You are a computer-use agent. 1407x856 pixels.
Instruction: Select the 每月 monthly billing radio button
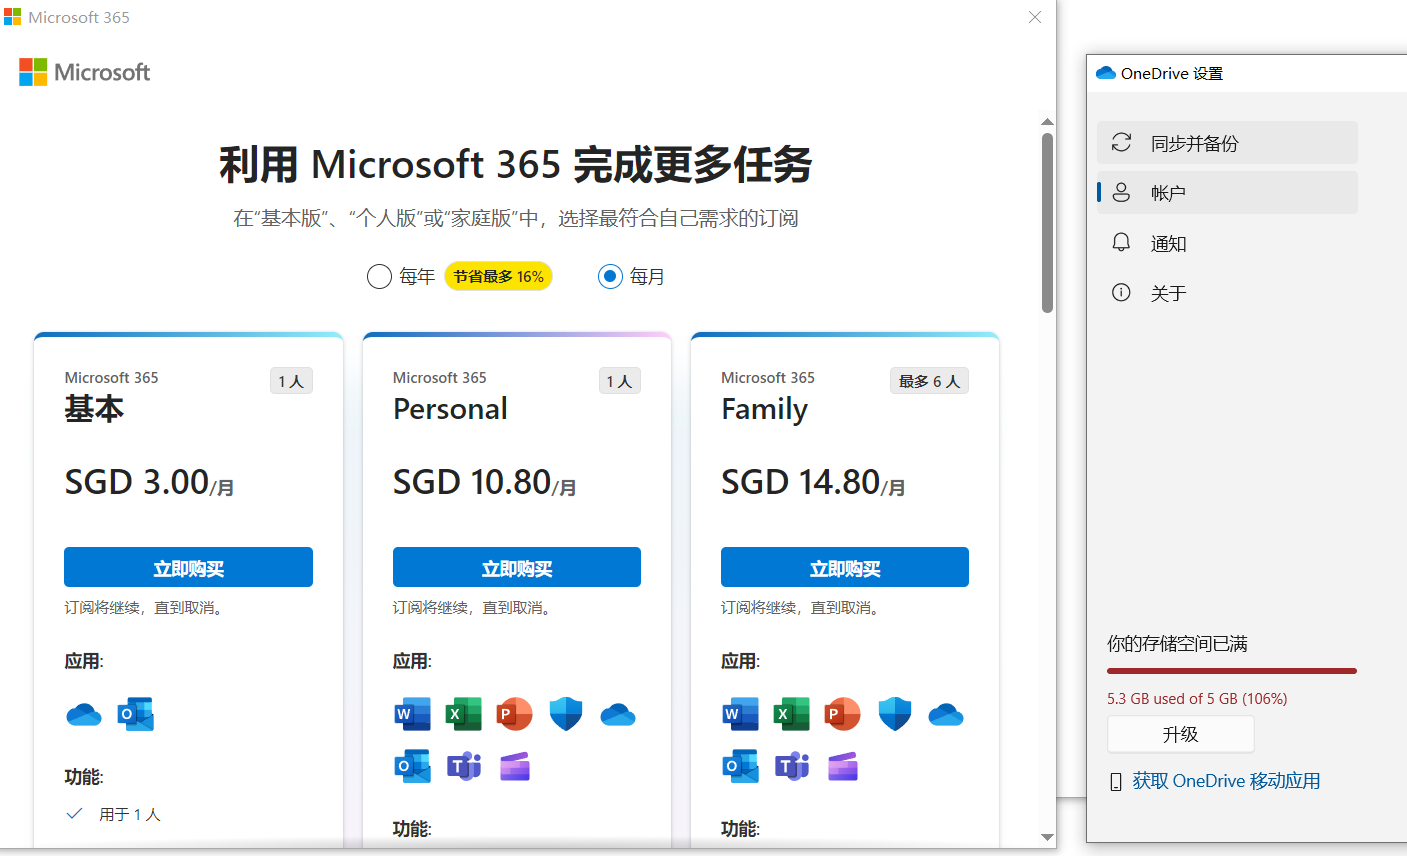[610, 276]
